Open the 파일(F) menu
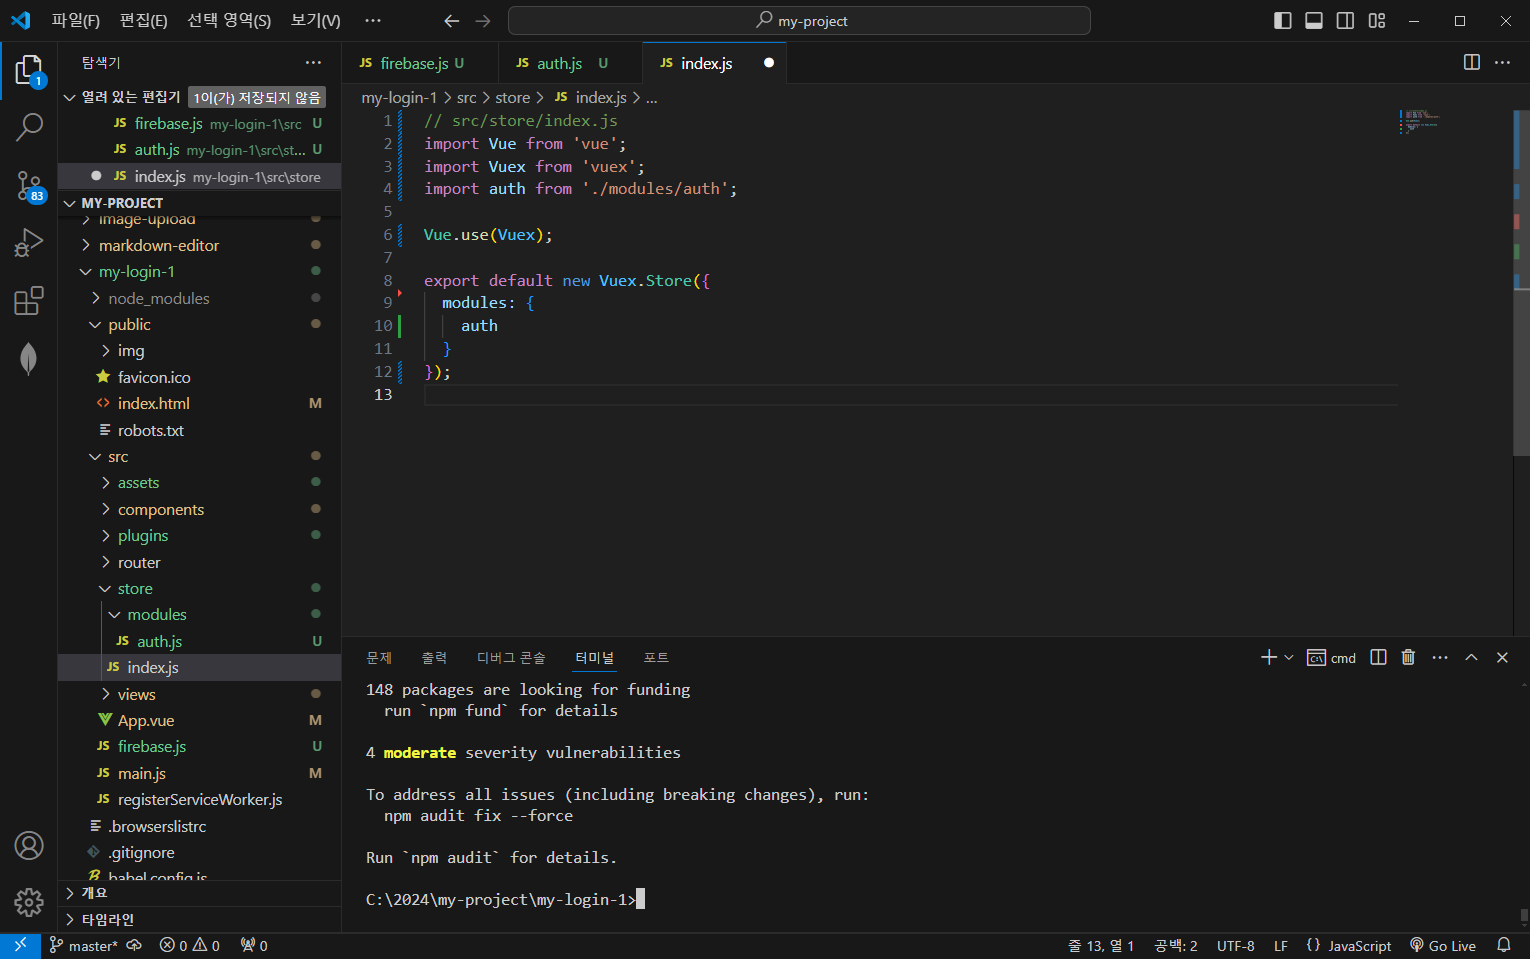Screen dimensions: 1530x959 (x=76, y=20)
